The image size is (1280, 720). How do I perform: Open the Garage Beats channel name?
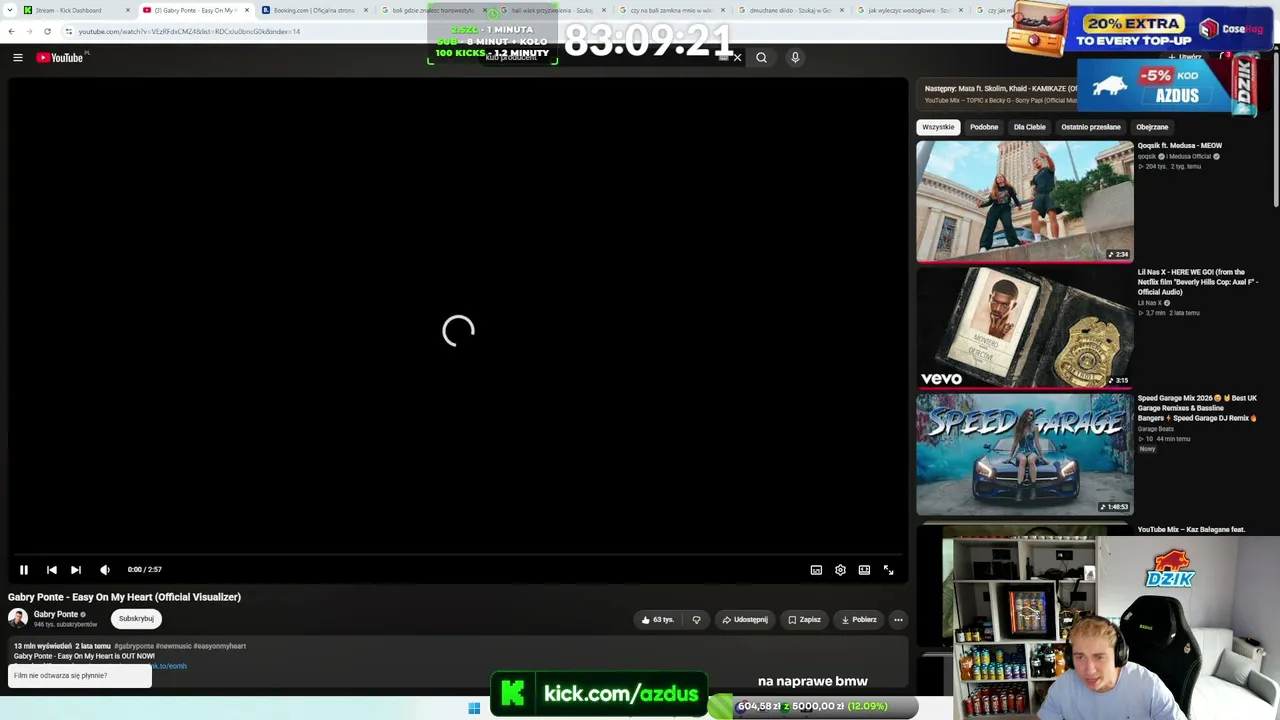point(1156,429)
